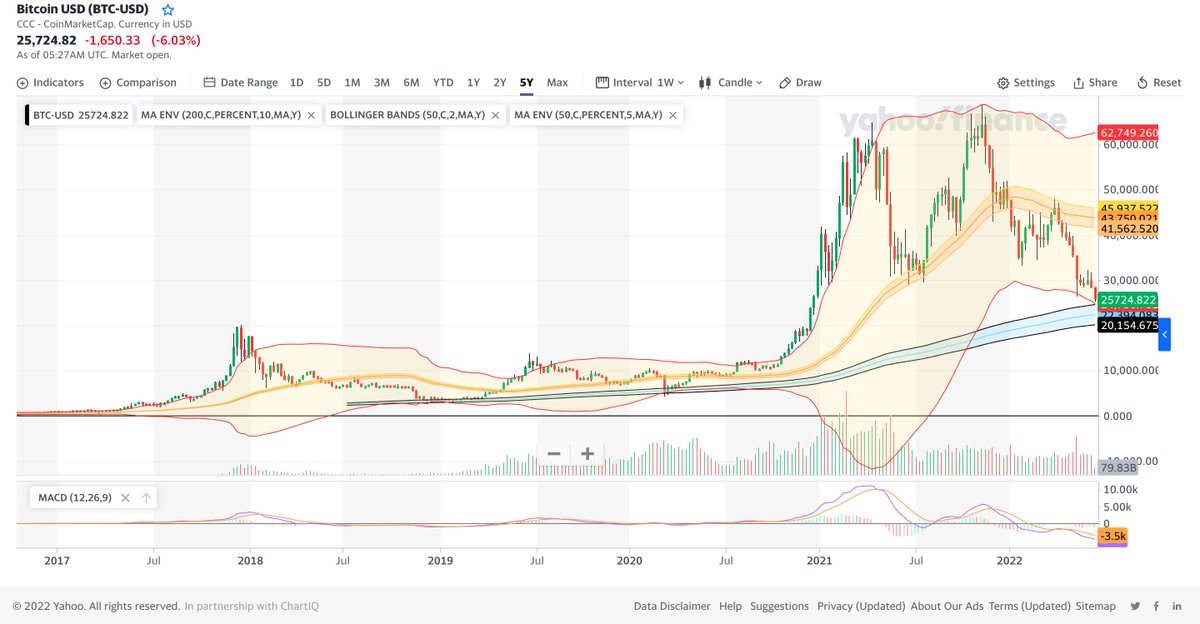This screenshot has width=1200, height=624.
Task: Click the 2018 label on the time axis
Action: pos(248,562)
